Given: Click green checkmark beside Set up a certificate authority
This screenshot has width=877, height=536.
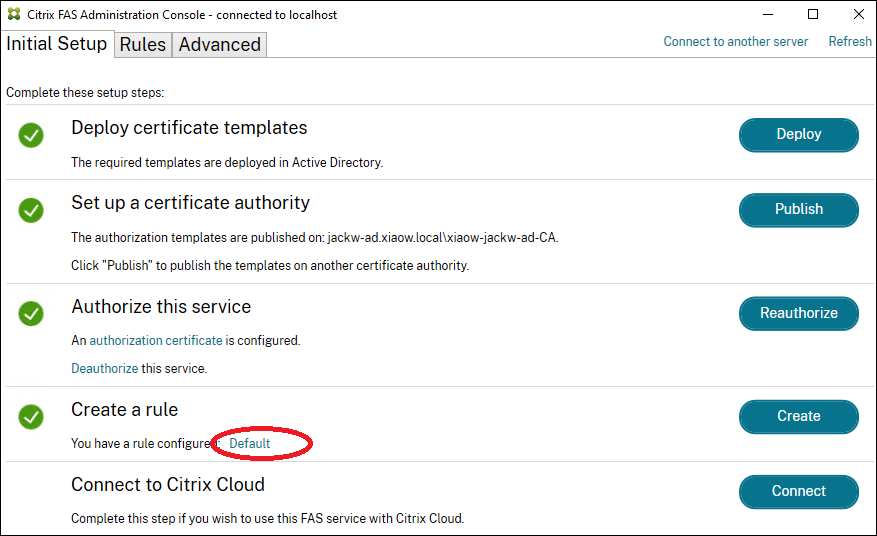Looking at the screenshot, I should point(31,210).
